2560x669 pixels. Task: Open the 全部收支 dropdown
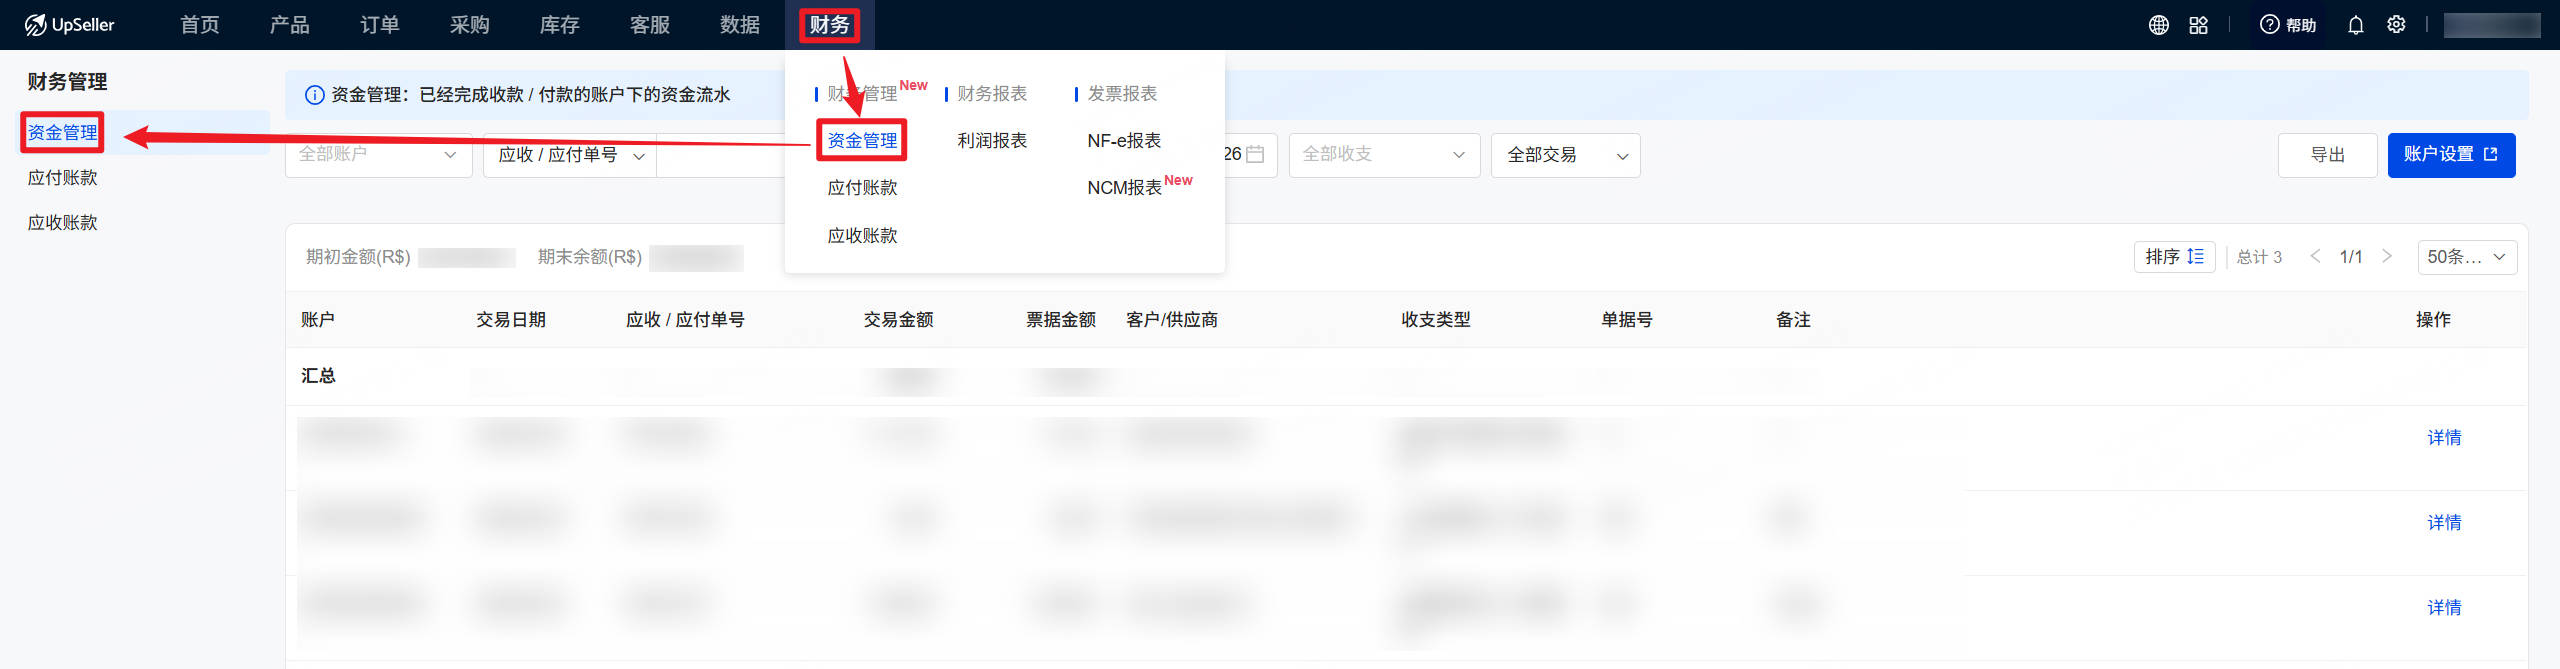click(1384, 155)
